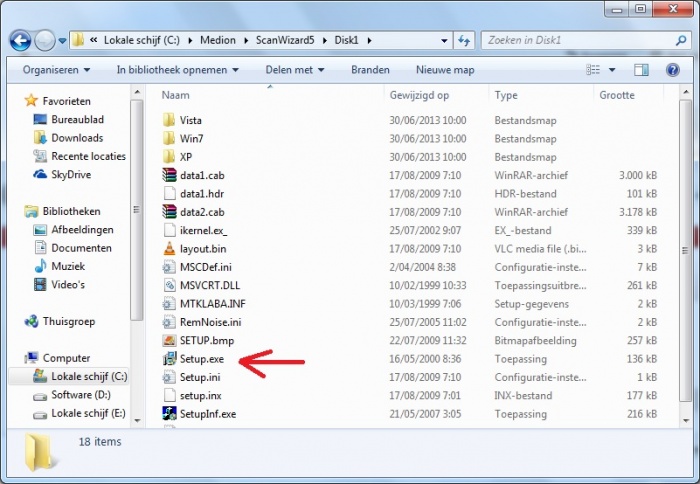The width and height of the screenshot is (700, 484).
Task: Sort by the Grootte column header
Action: tap(617, 95)
